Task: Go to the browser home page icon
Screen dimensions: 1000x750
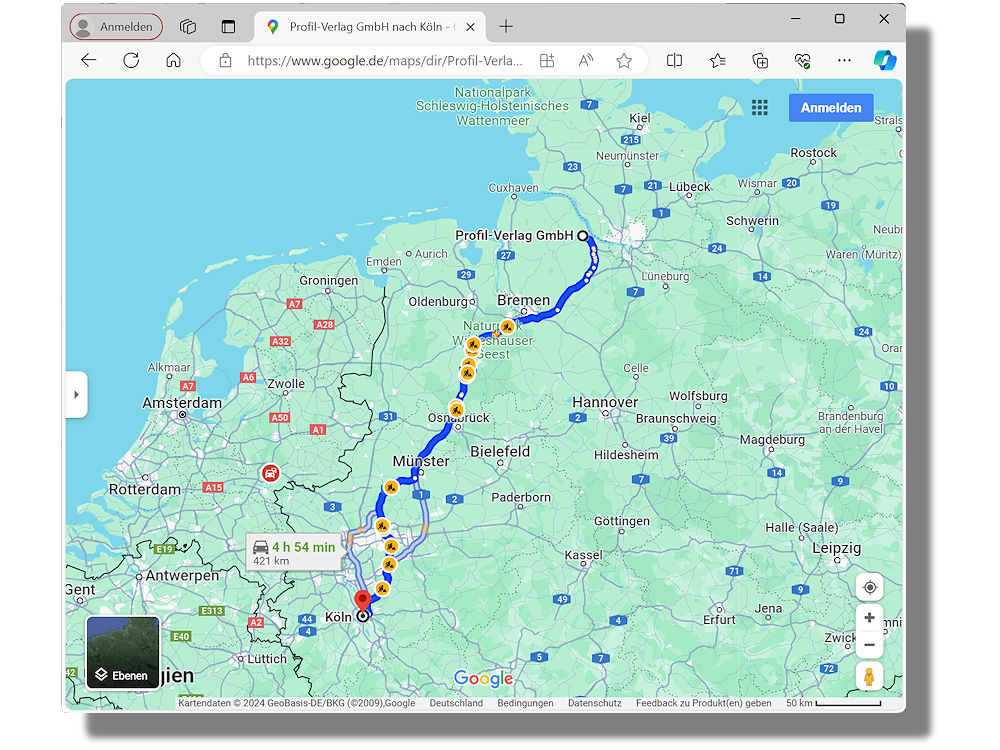Action: pyautogui.click(x=173, y=61)
